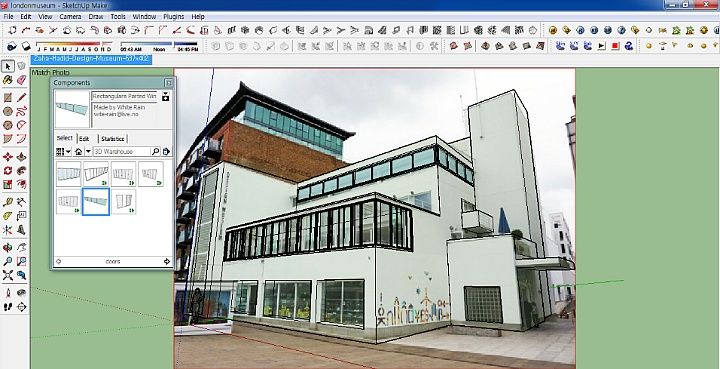Image resolution: width=720 pixels, height=369 pixels.
Task: Open the Edit menu
Action: click(x=26, y=17)
